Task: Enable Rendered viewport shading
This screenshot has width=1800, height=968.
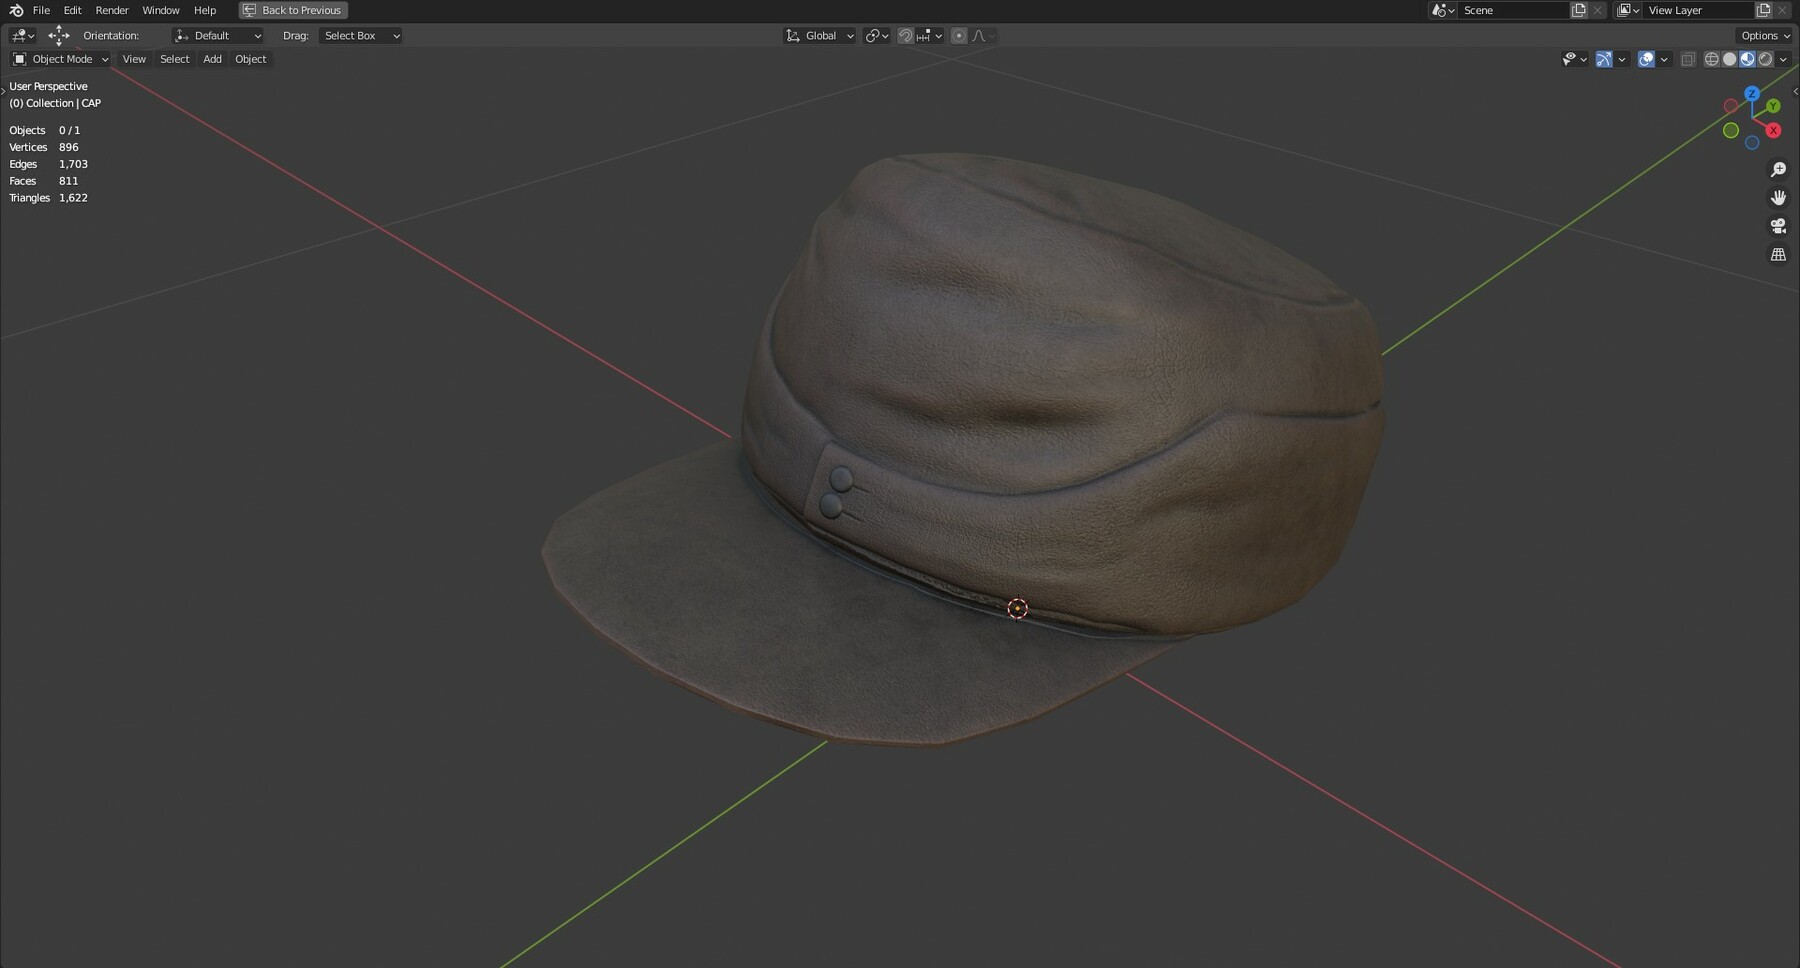Action: [x=1766, y=59]
